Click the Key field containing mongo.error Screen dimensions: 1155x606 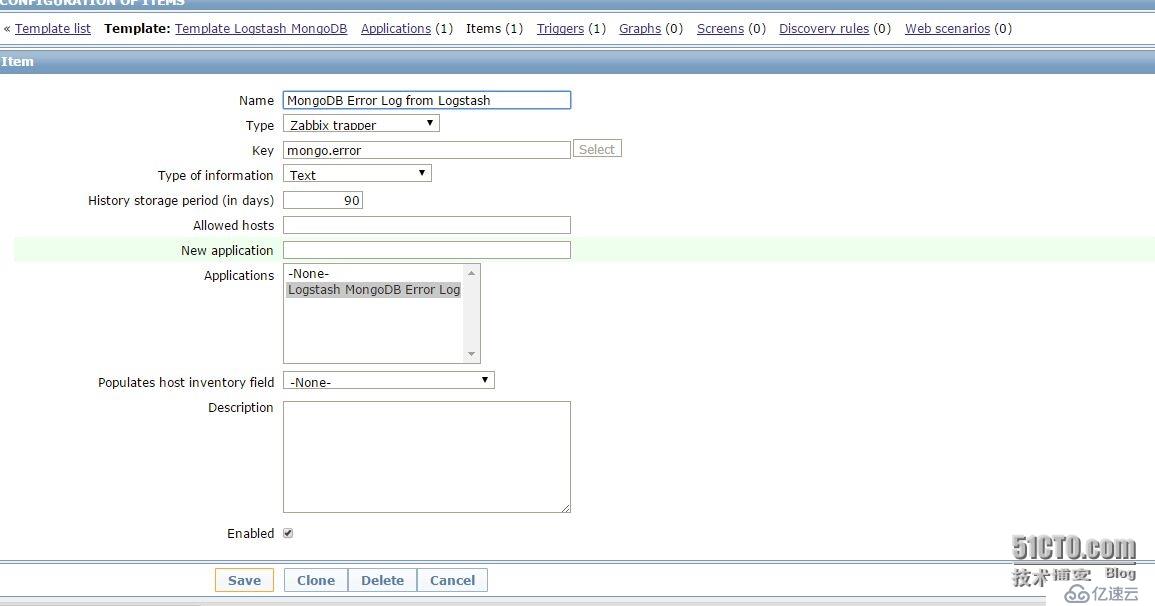click(x=426, y=150)
